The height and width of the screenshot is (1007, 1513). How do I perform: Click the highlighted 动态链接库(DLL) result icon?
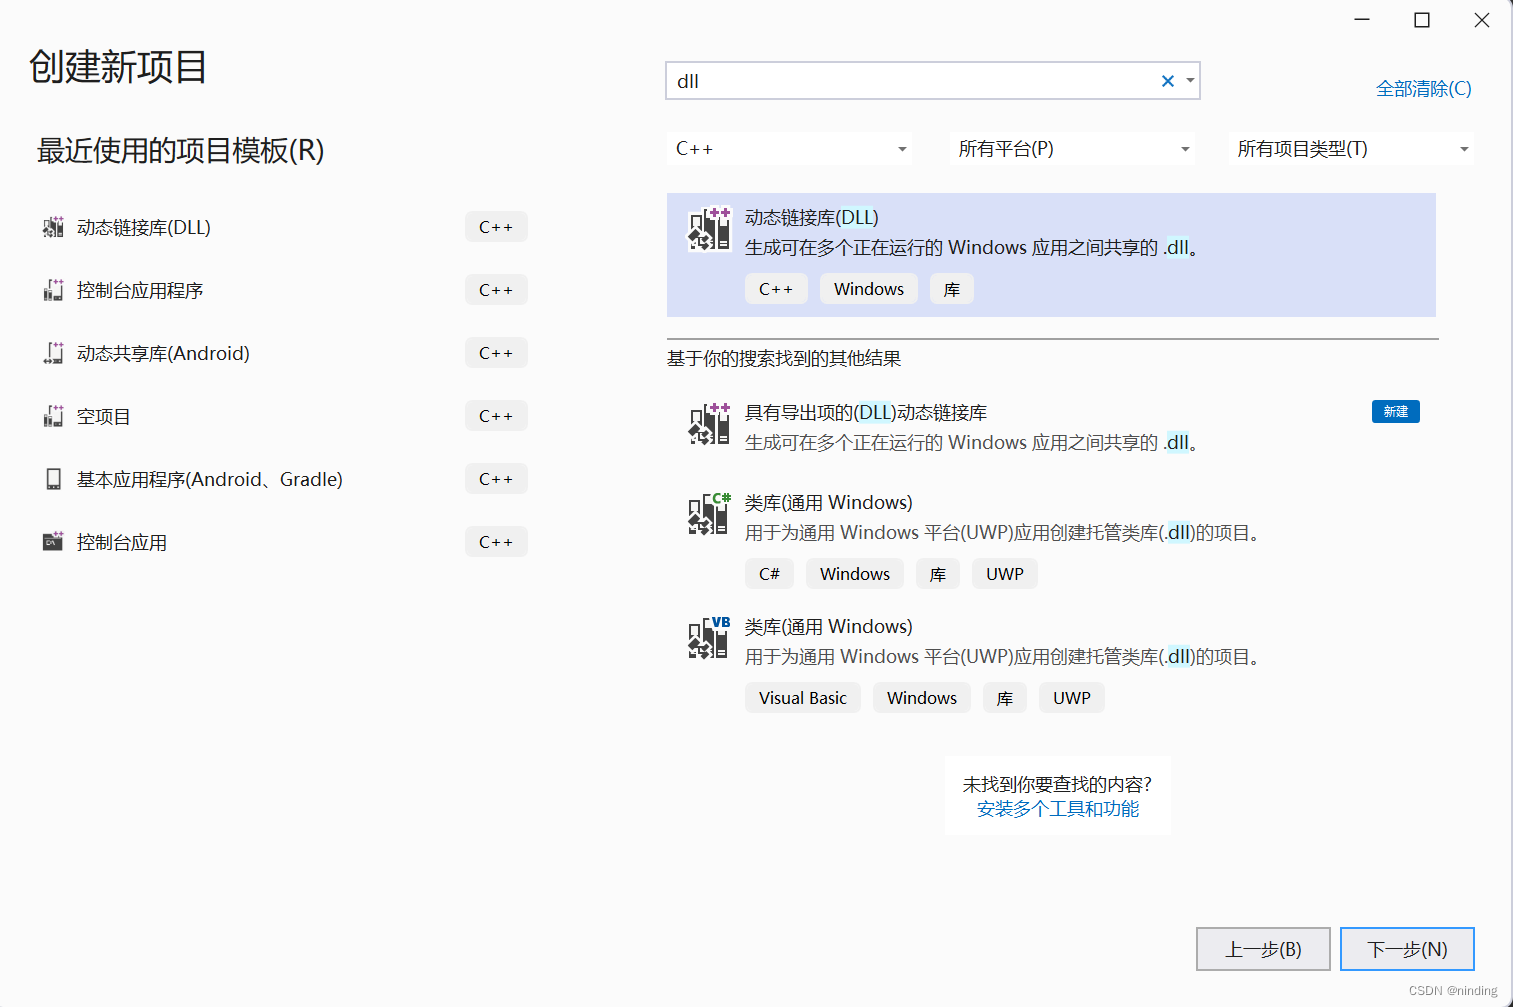point(708,230)
